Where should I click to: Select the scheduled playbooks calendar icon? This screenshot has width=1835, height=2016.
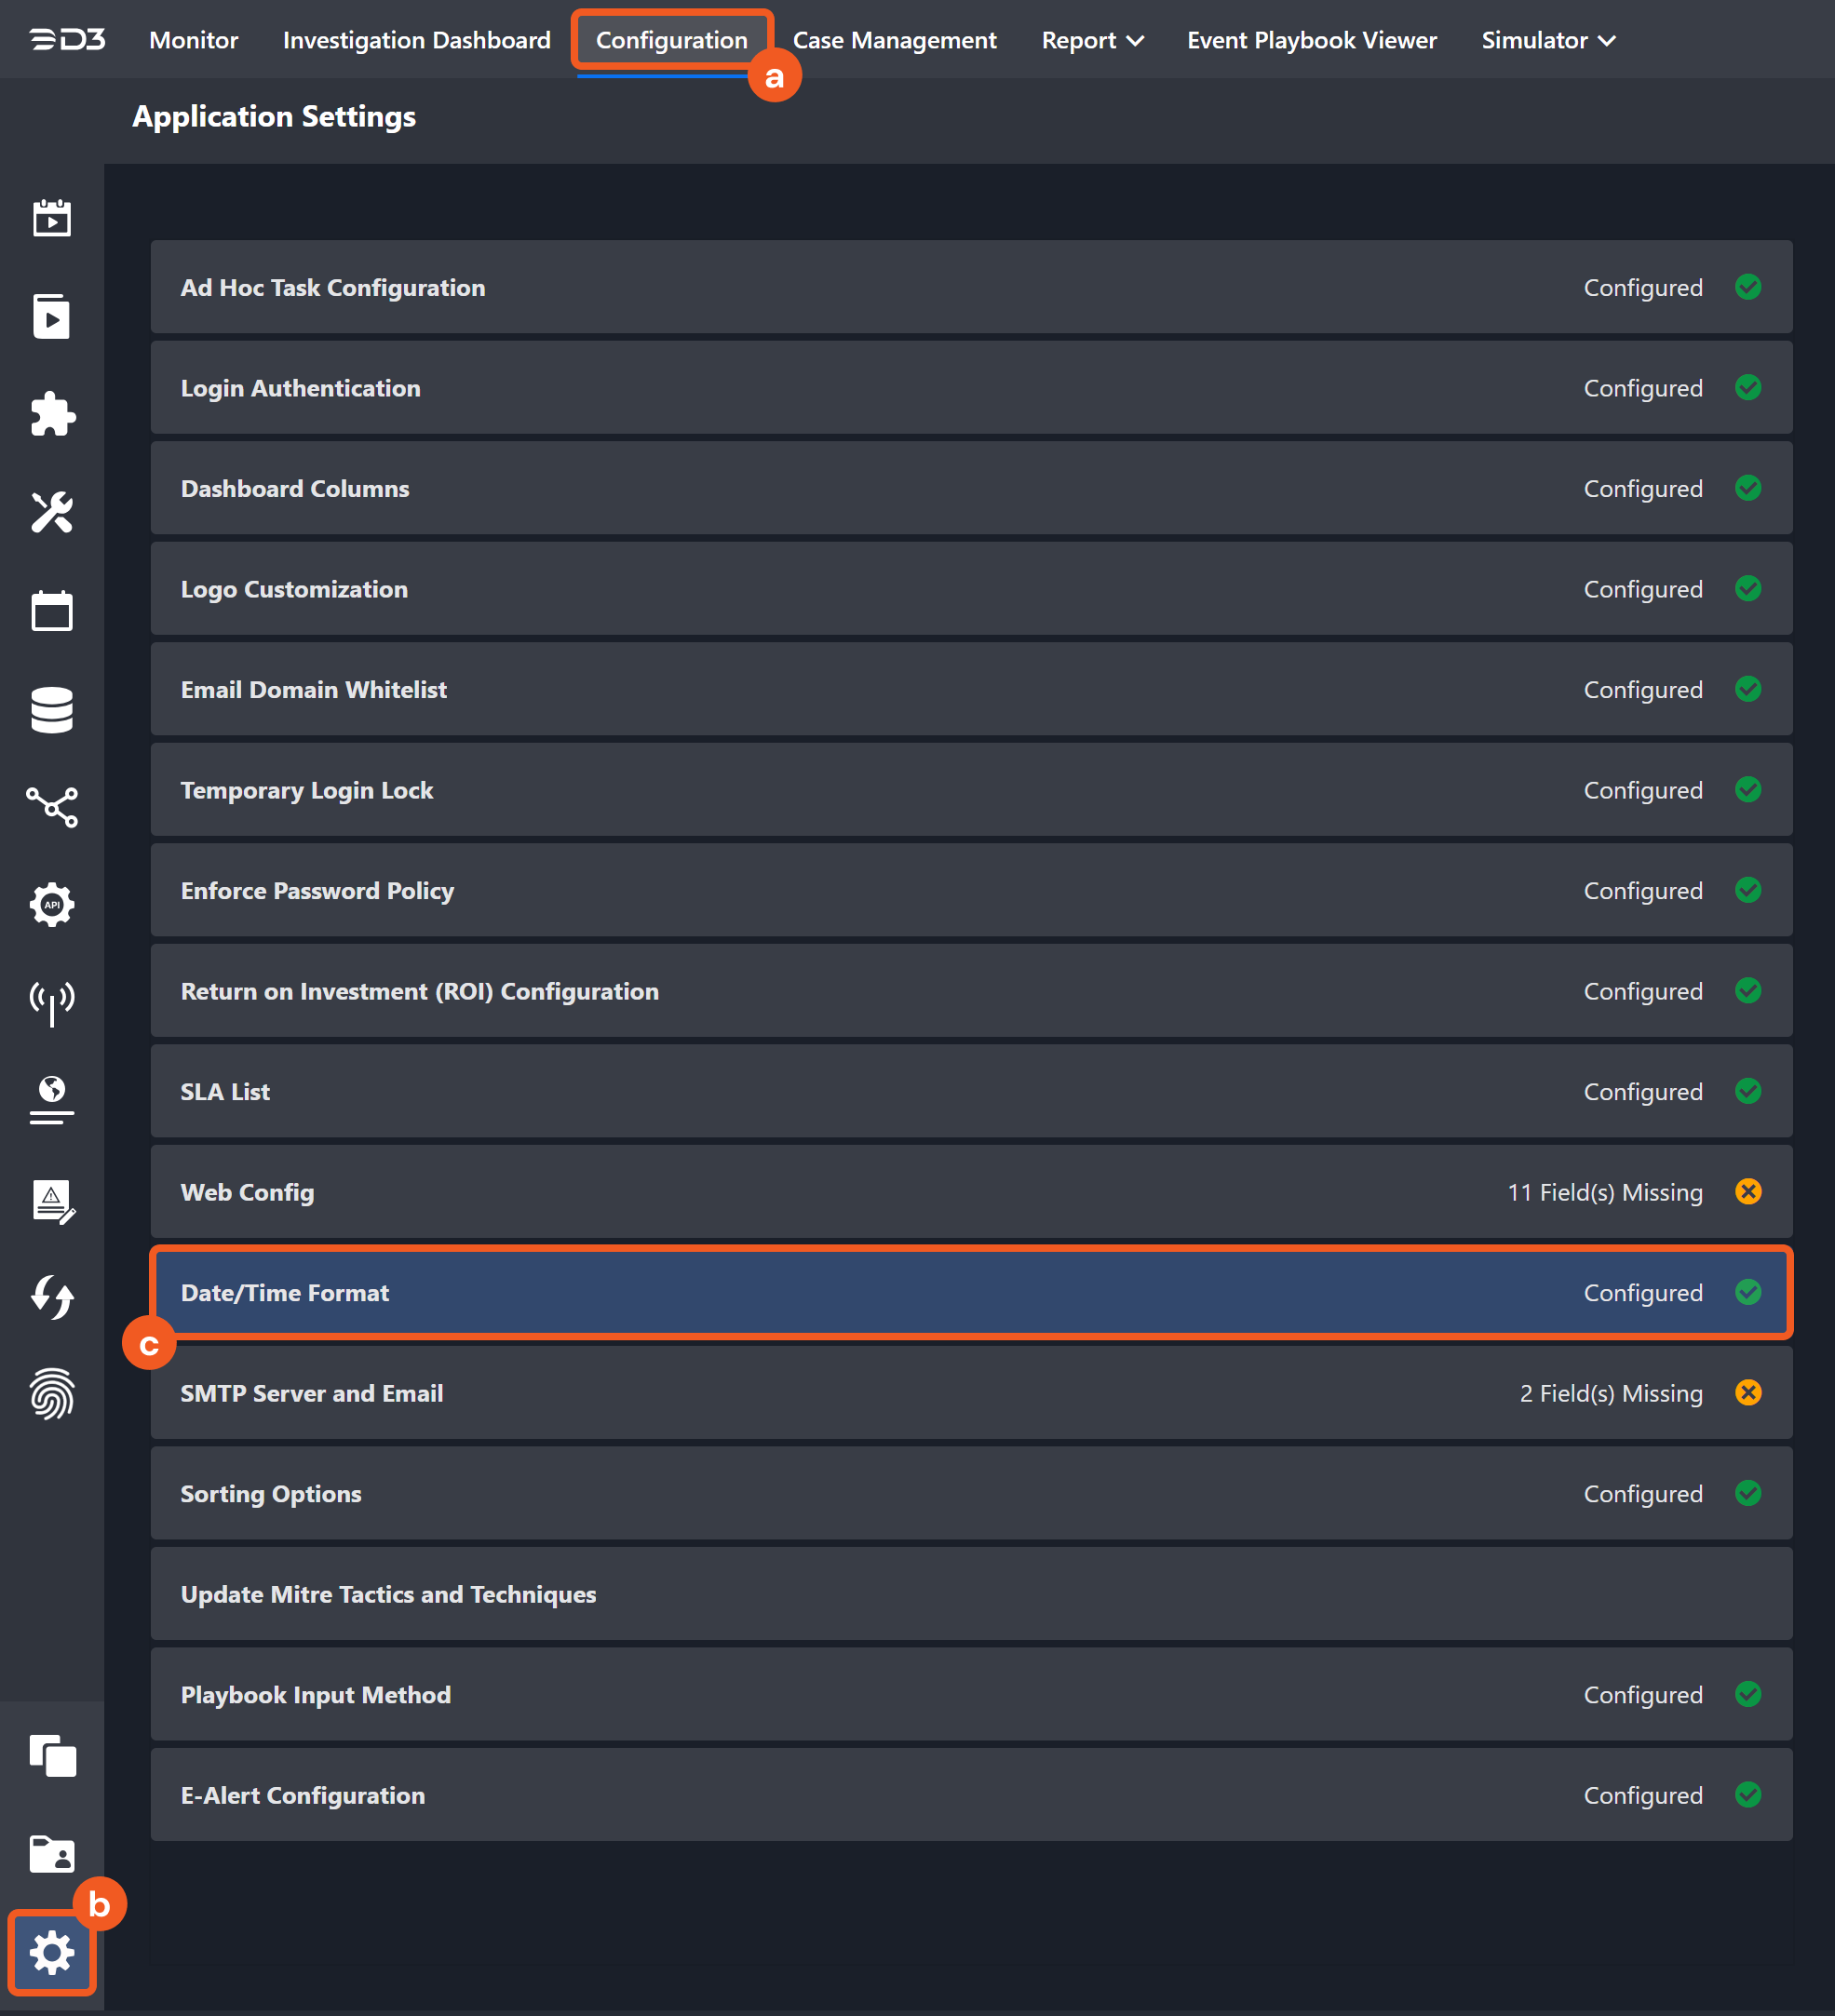coord(52,217)
